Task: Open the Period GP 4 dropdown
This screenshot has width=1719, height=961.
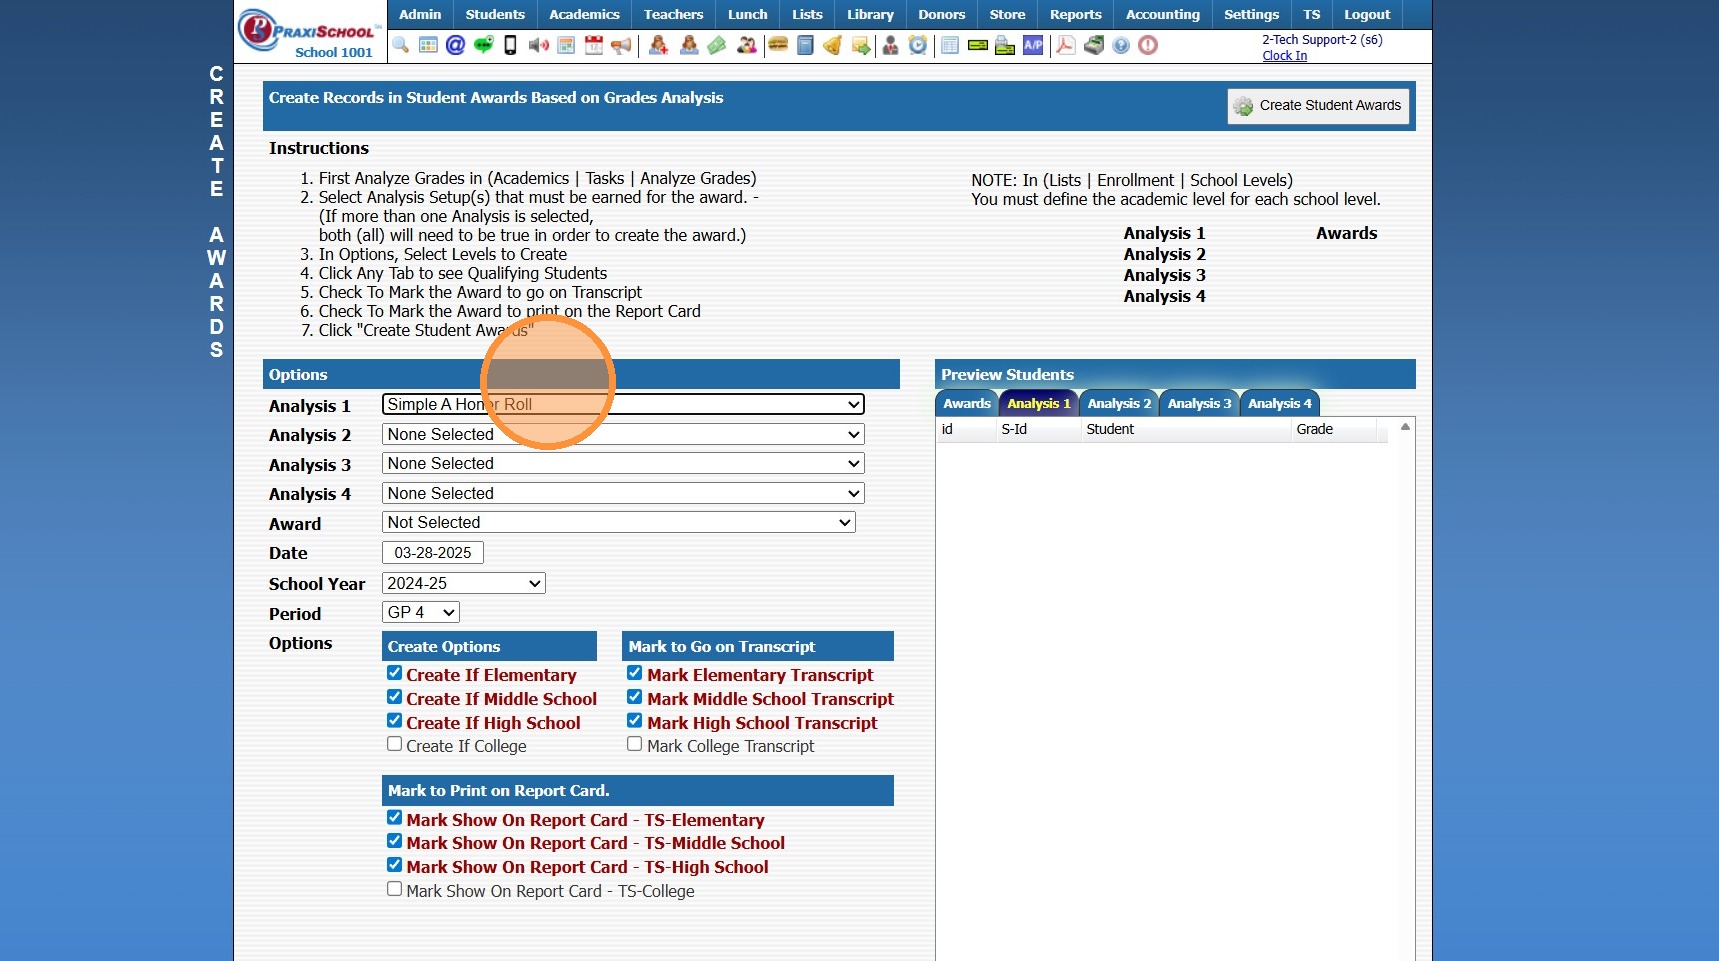Action: pyautogui.click(x=421, y=612)
